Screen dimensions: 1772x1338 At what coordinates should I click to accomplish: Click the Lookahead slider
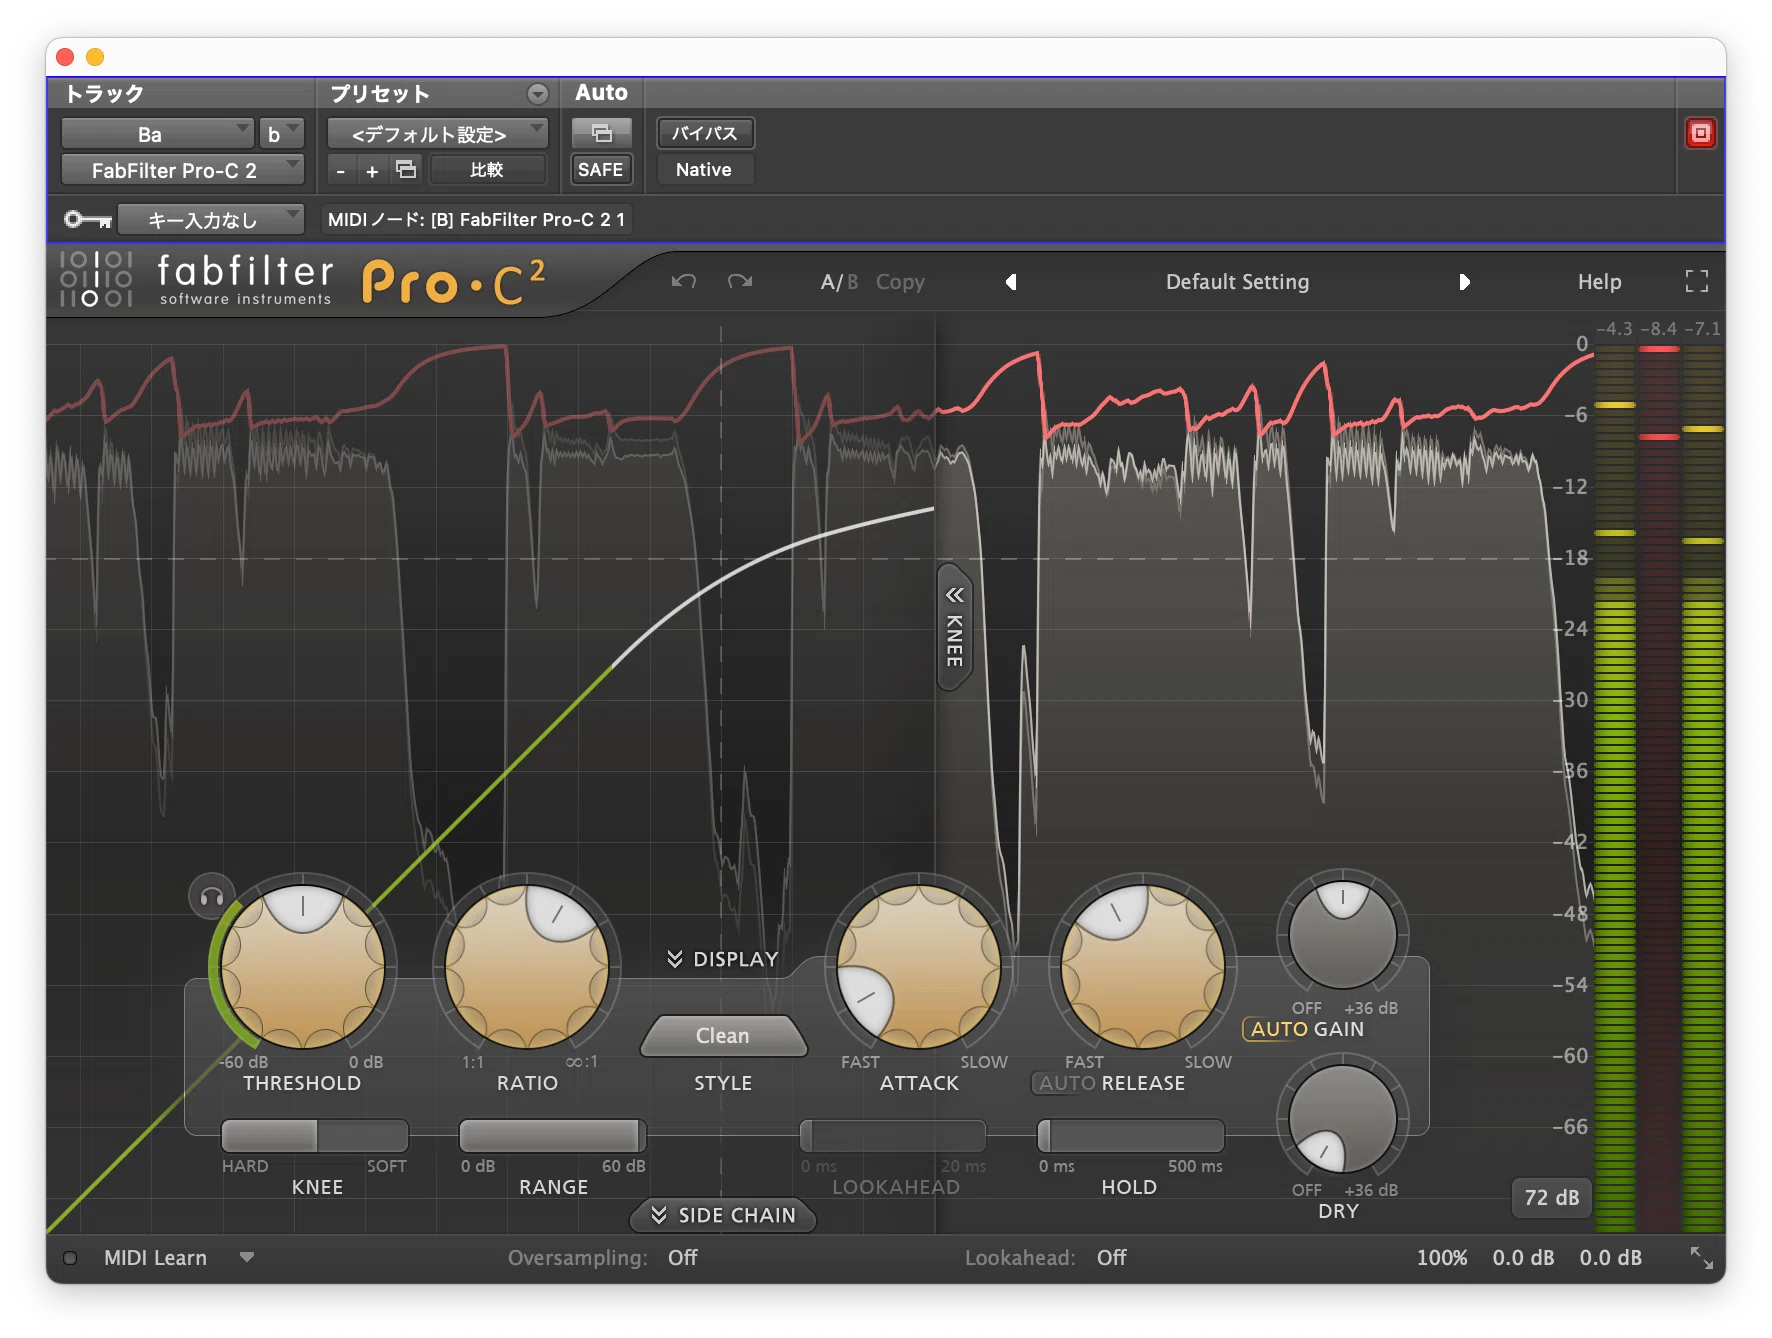(893, 1136)
